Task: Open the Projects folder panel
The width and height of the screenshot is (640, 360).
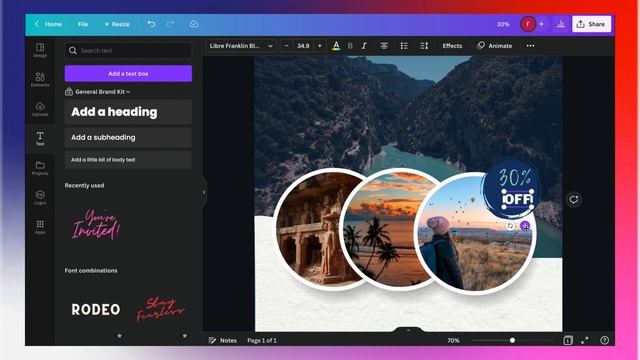Action: tap(40, 168)
